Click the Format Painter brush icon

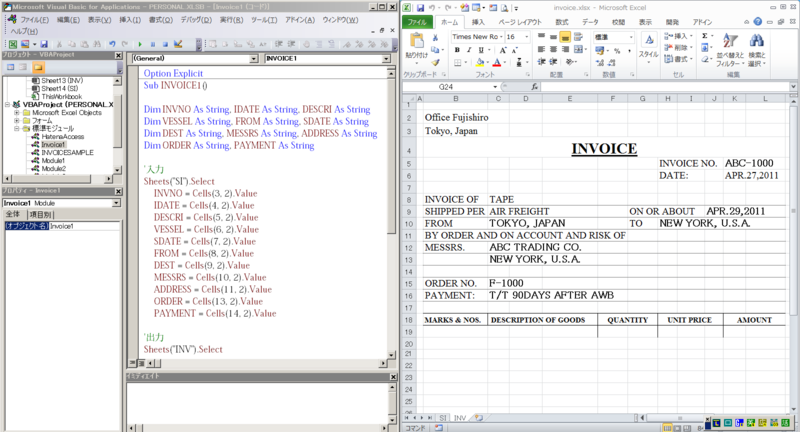pos(435,62)
